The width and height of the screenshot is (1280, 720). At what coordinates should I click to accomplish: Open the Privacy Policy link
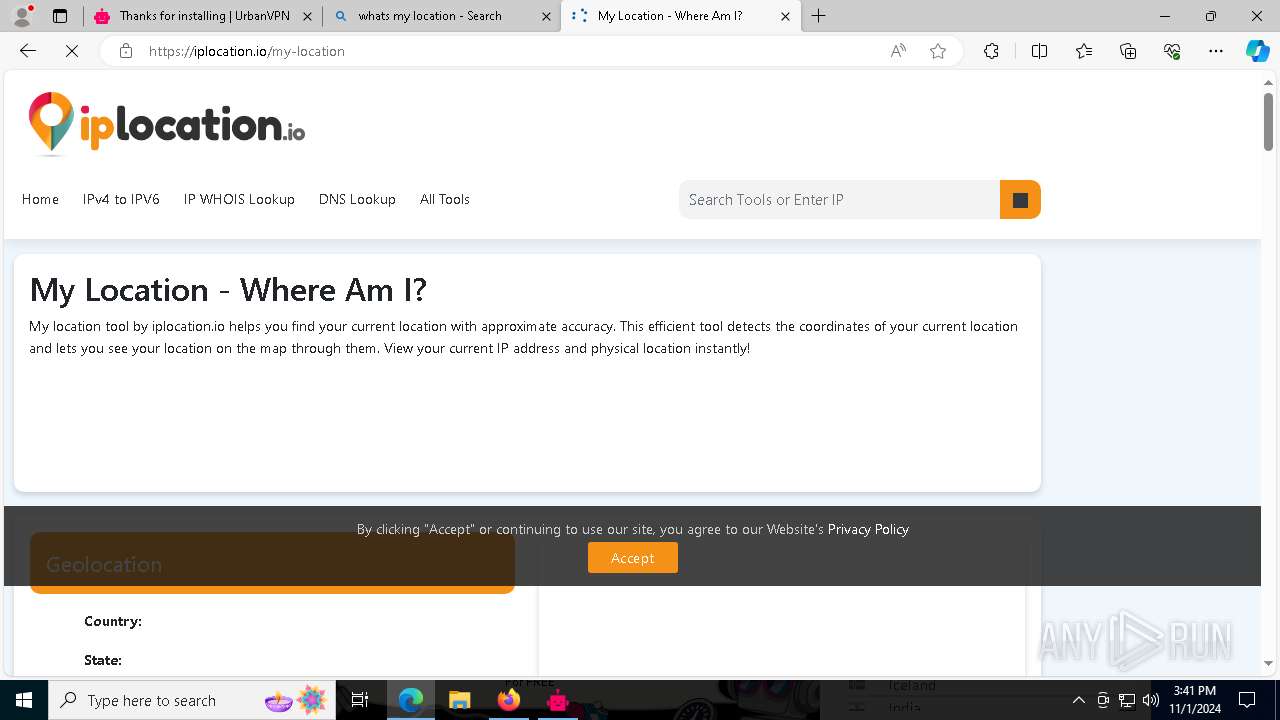pos(868,529)
